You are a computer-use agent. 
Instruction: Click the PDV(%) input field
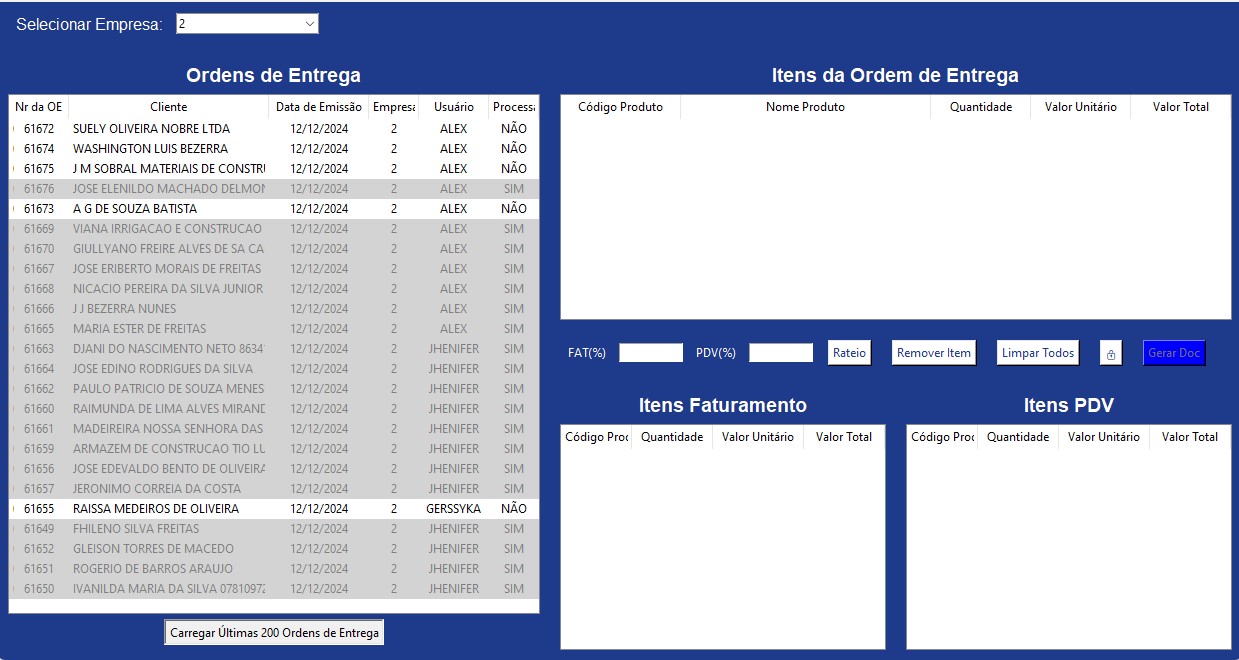780,352
